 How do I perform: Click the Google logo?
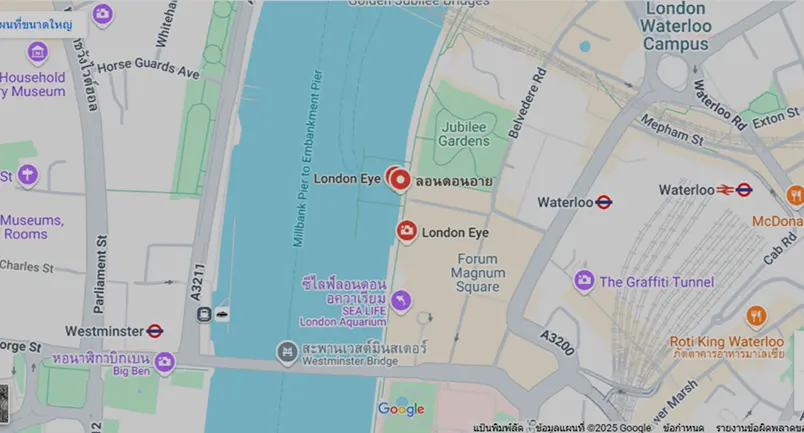[x=401, y=409]
